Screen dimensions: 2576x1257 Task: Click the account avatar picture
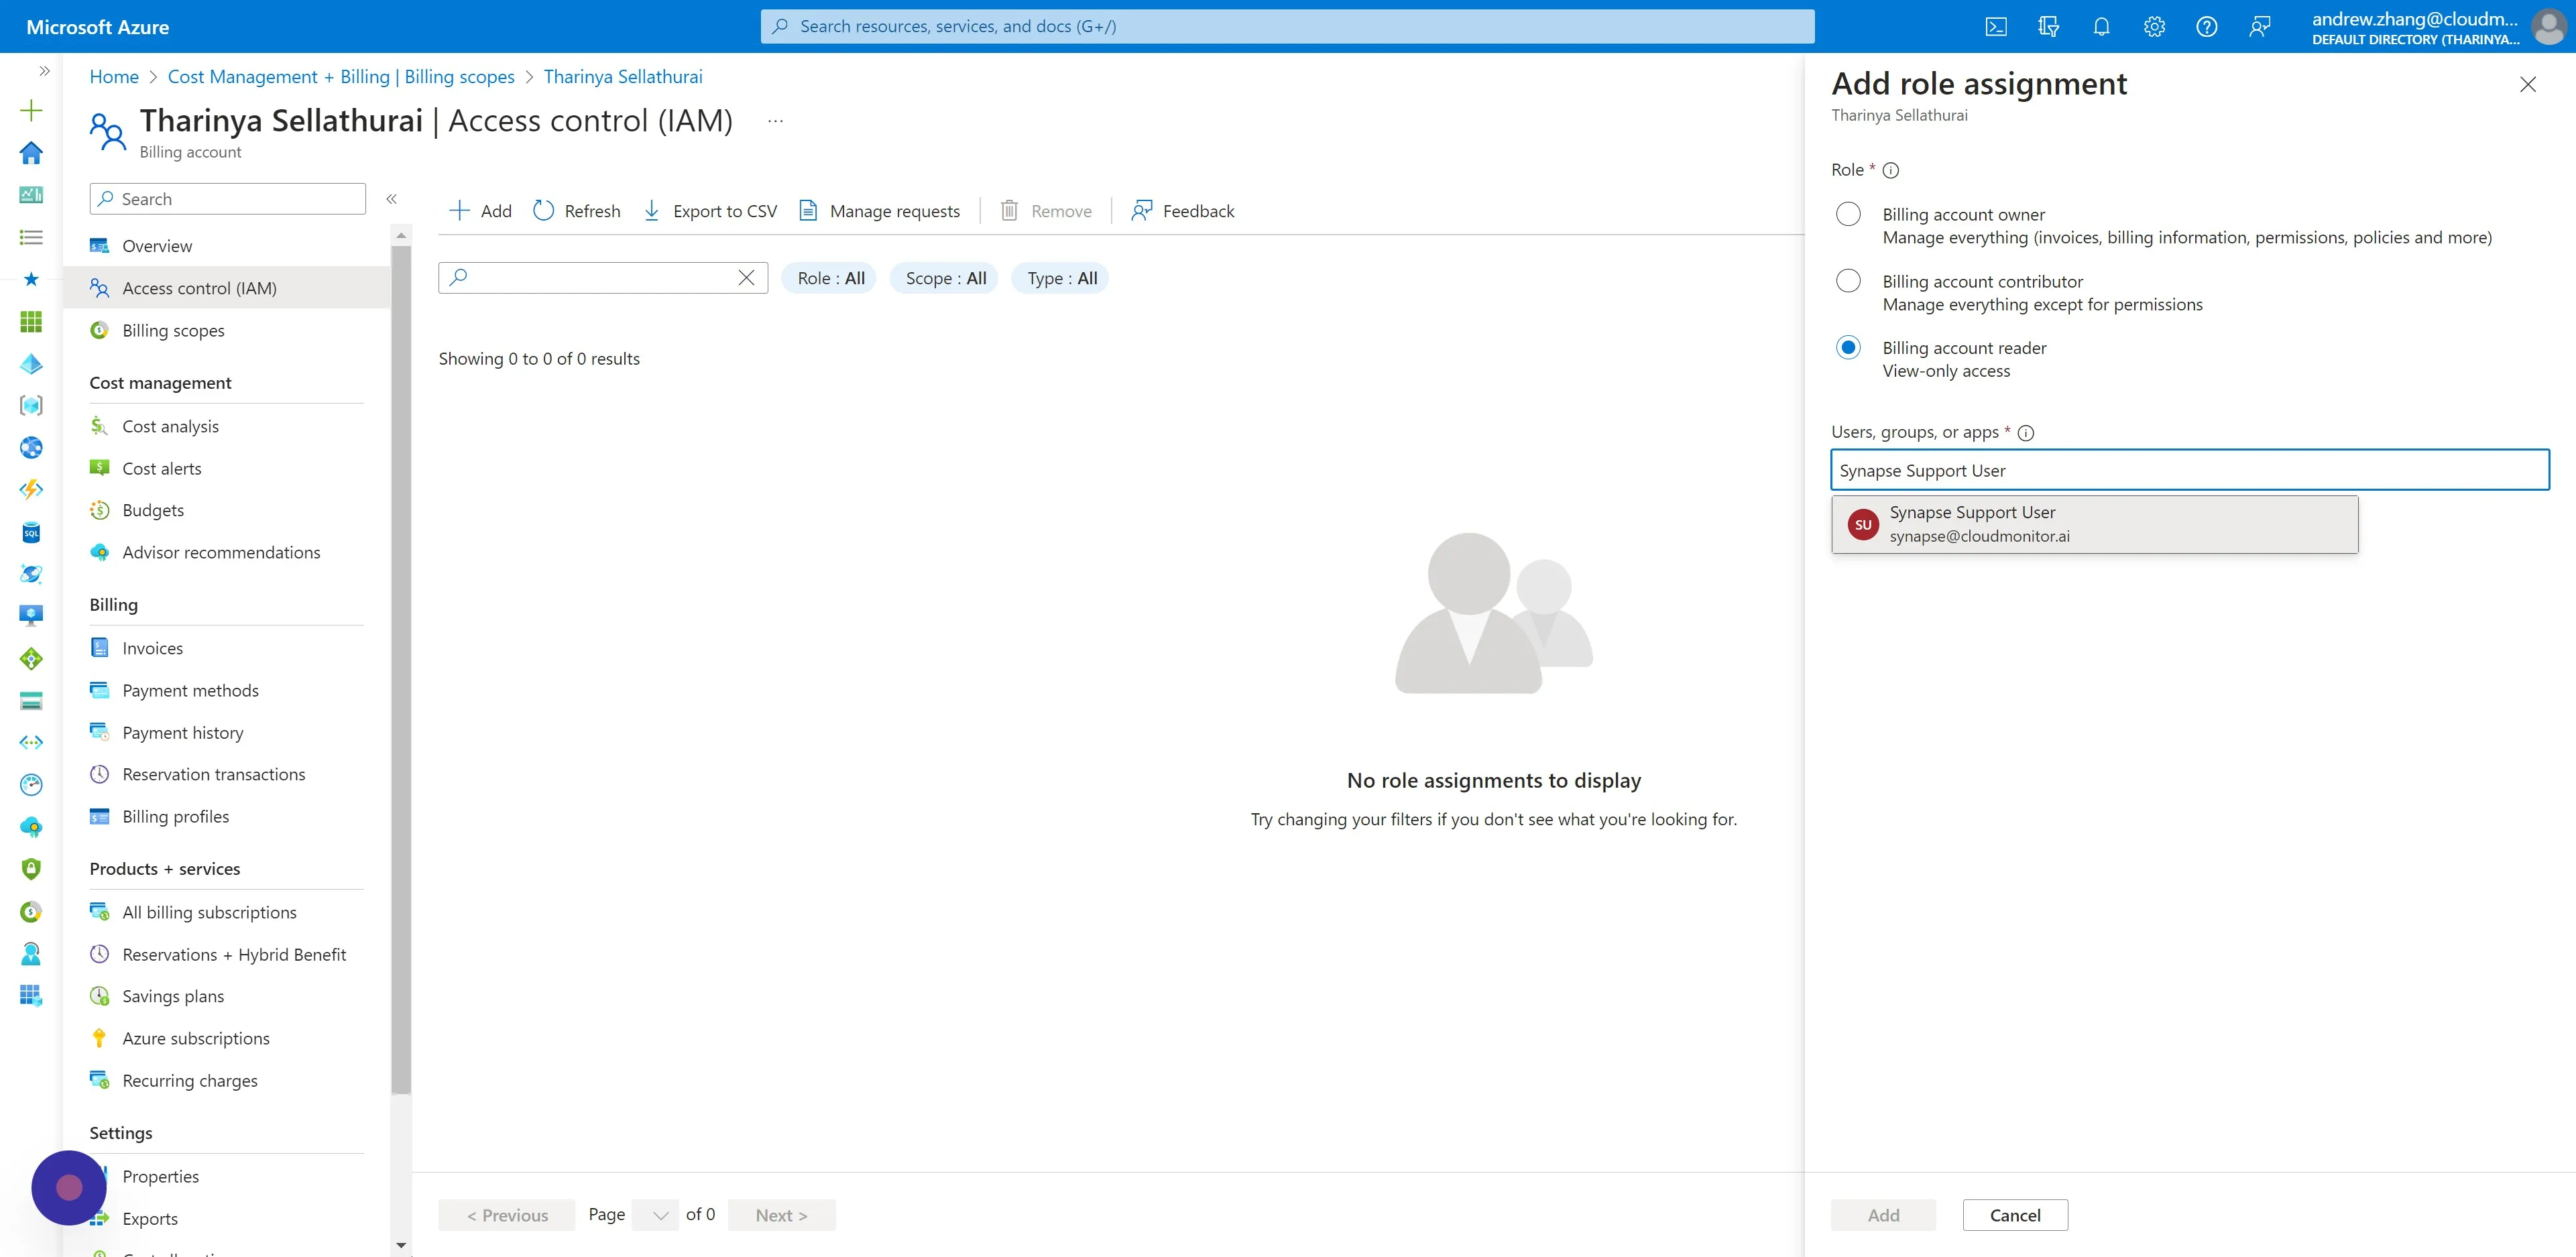click(2548, 27)
